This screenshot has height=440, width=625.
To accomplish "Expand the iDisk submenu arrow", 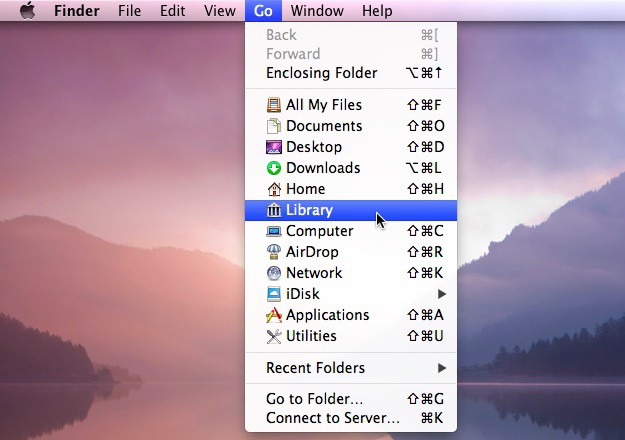I will 441,294.
